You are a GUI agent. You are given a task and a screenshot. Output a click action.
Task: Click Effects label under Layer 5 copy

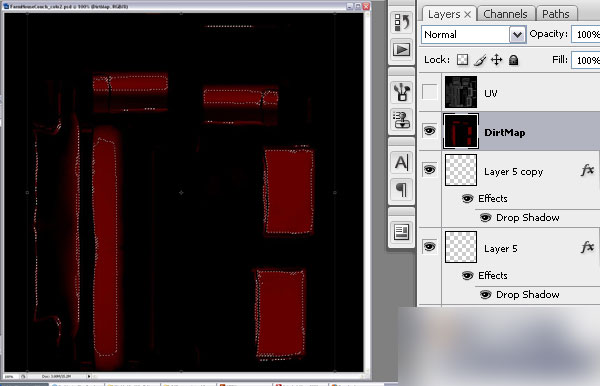493,199
